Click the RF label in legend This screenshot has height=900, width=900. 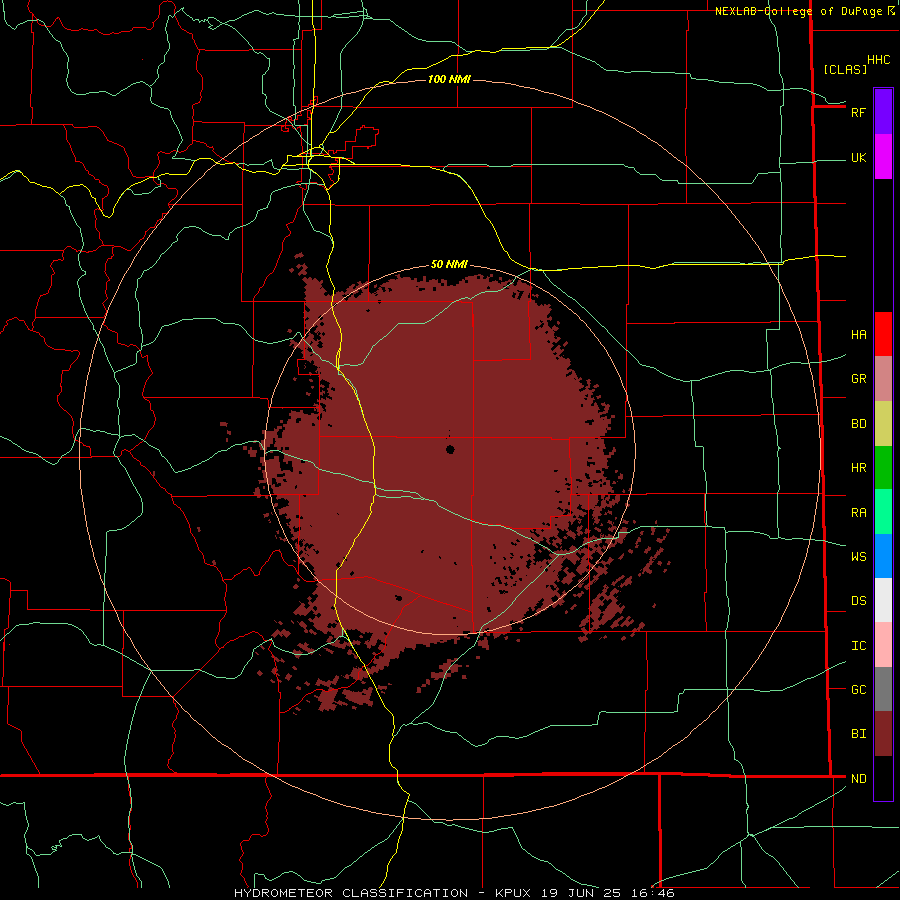(x=858, y=112)
